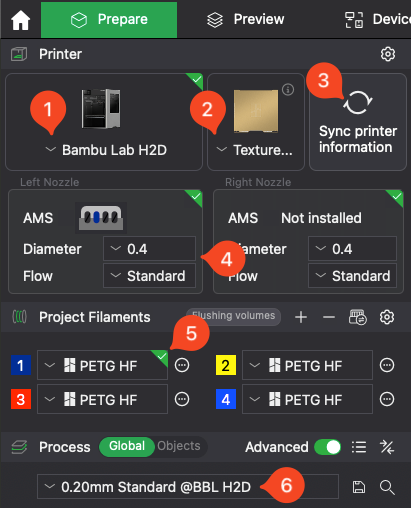Click the Printer section icon
The image size is (411, 508).
19,54
